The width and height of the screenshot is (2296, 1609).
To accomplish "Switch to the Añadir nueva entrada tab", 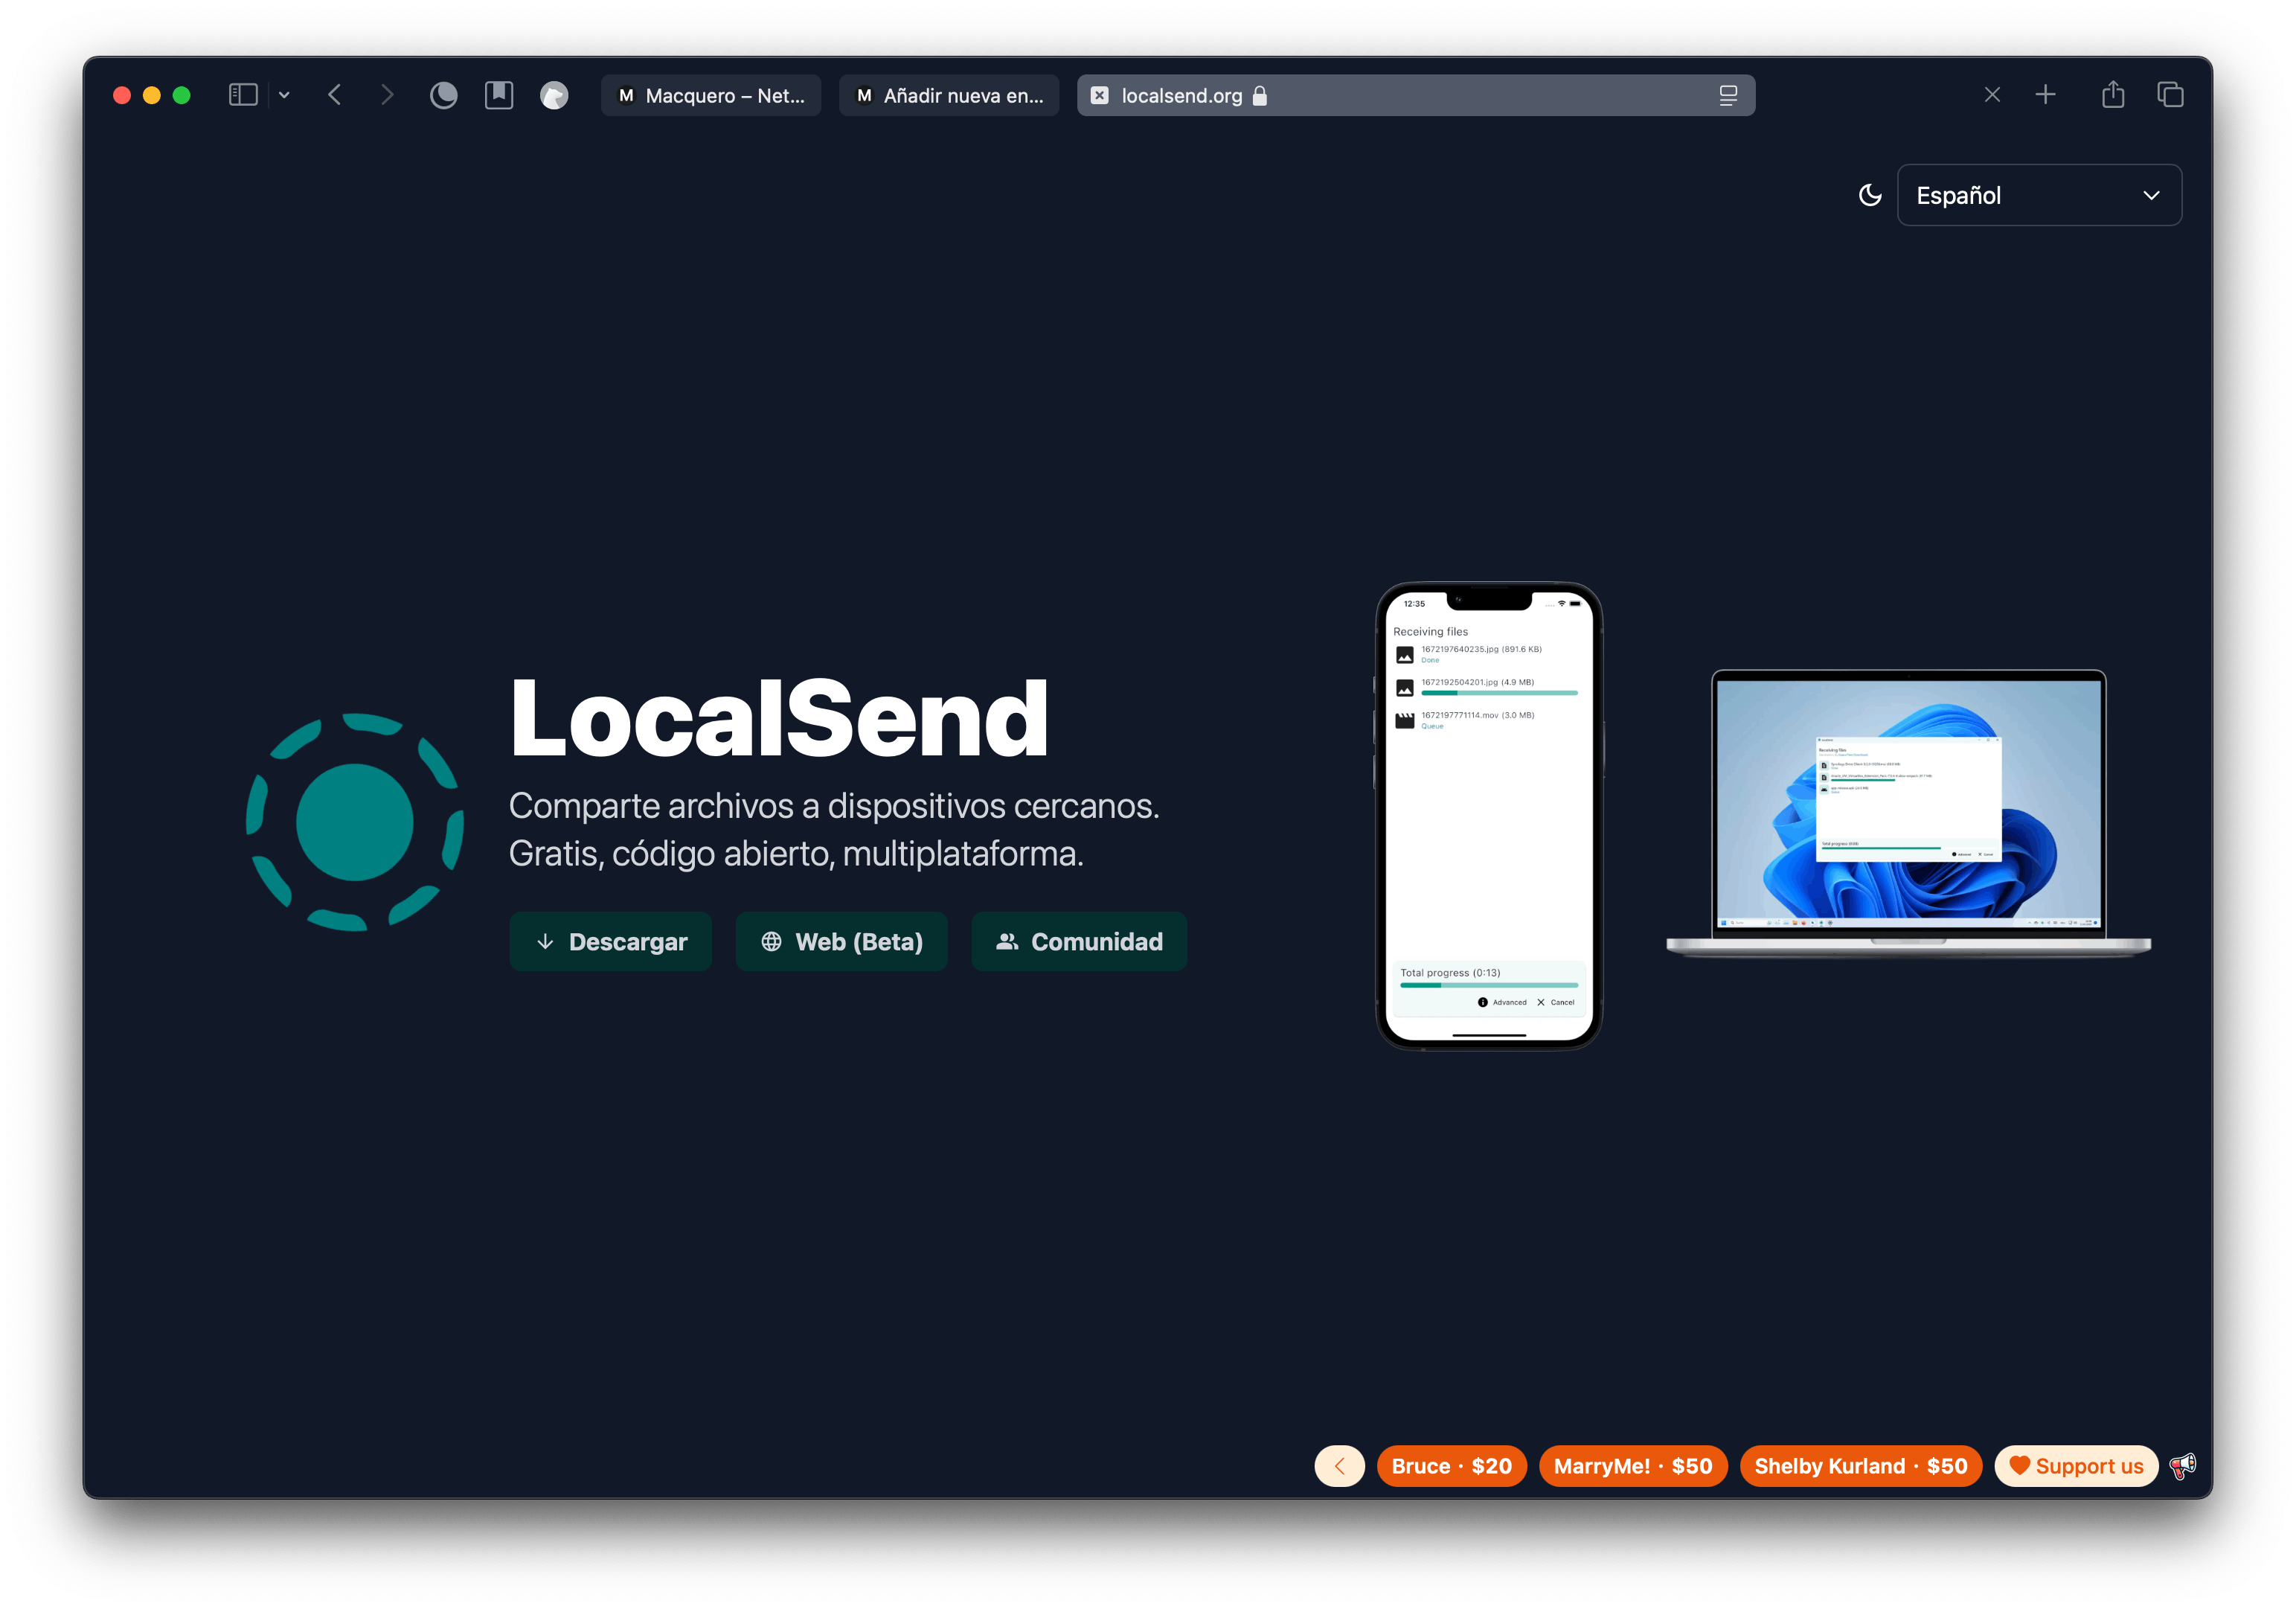I will (x=948, y=95).
